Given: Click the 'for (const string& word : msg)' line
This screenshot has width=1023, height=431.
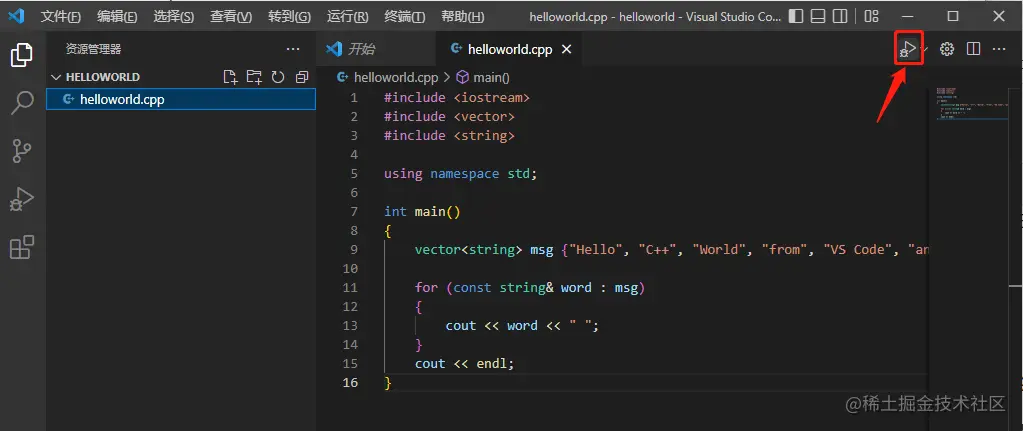Looking at the screenshot, I should pos(529,288).
